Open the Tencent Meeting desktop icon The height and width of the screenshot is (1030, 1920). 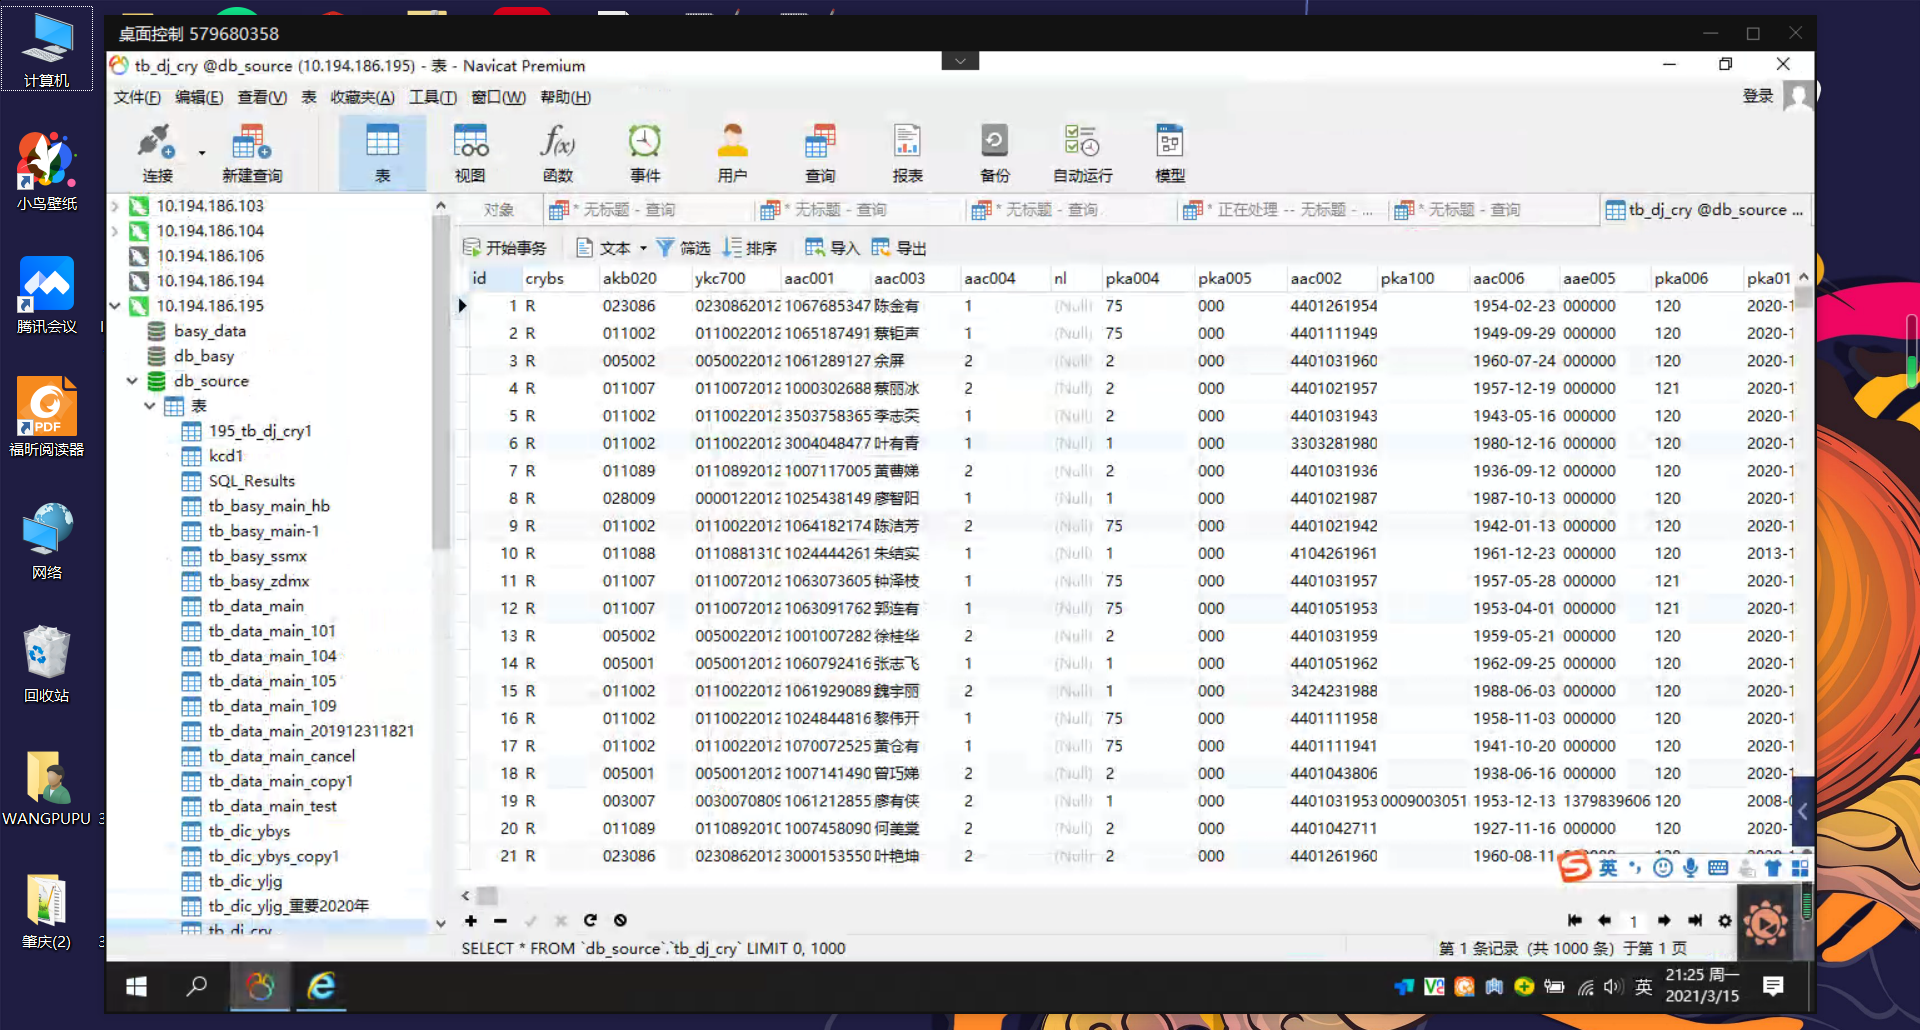tap(46, 294)
